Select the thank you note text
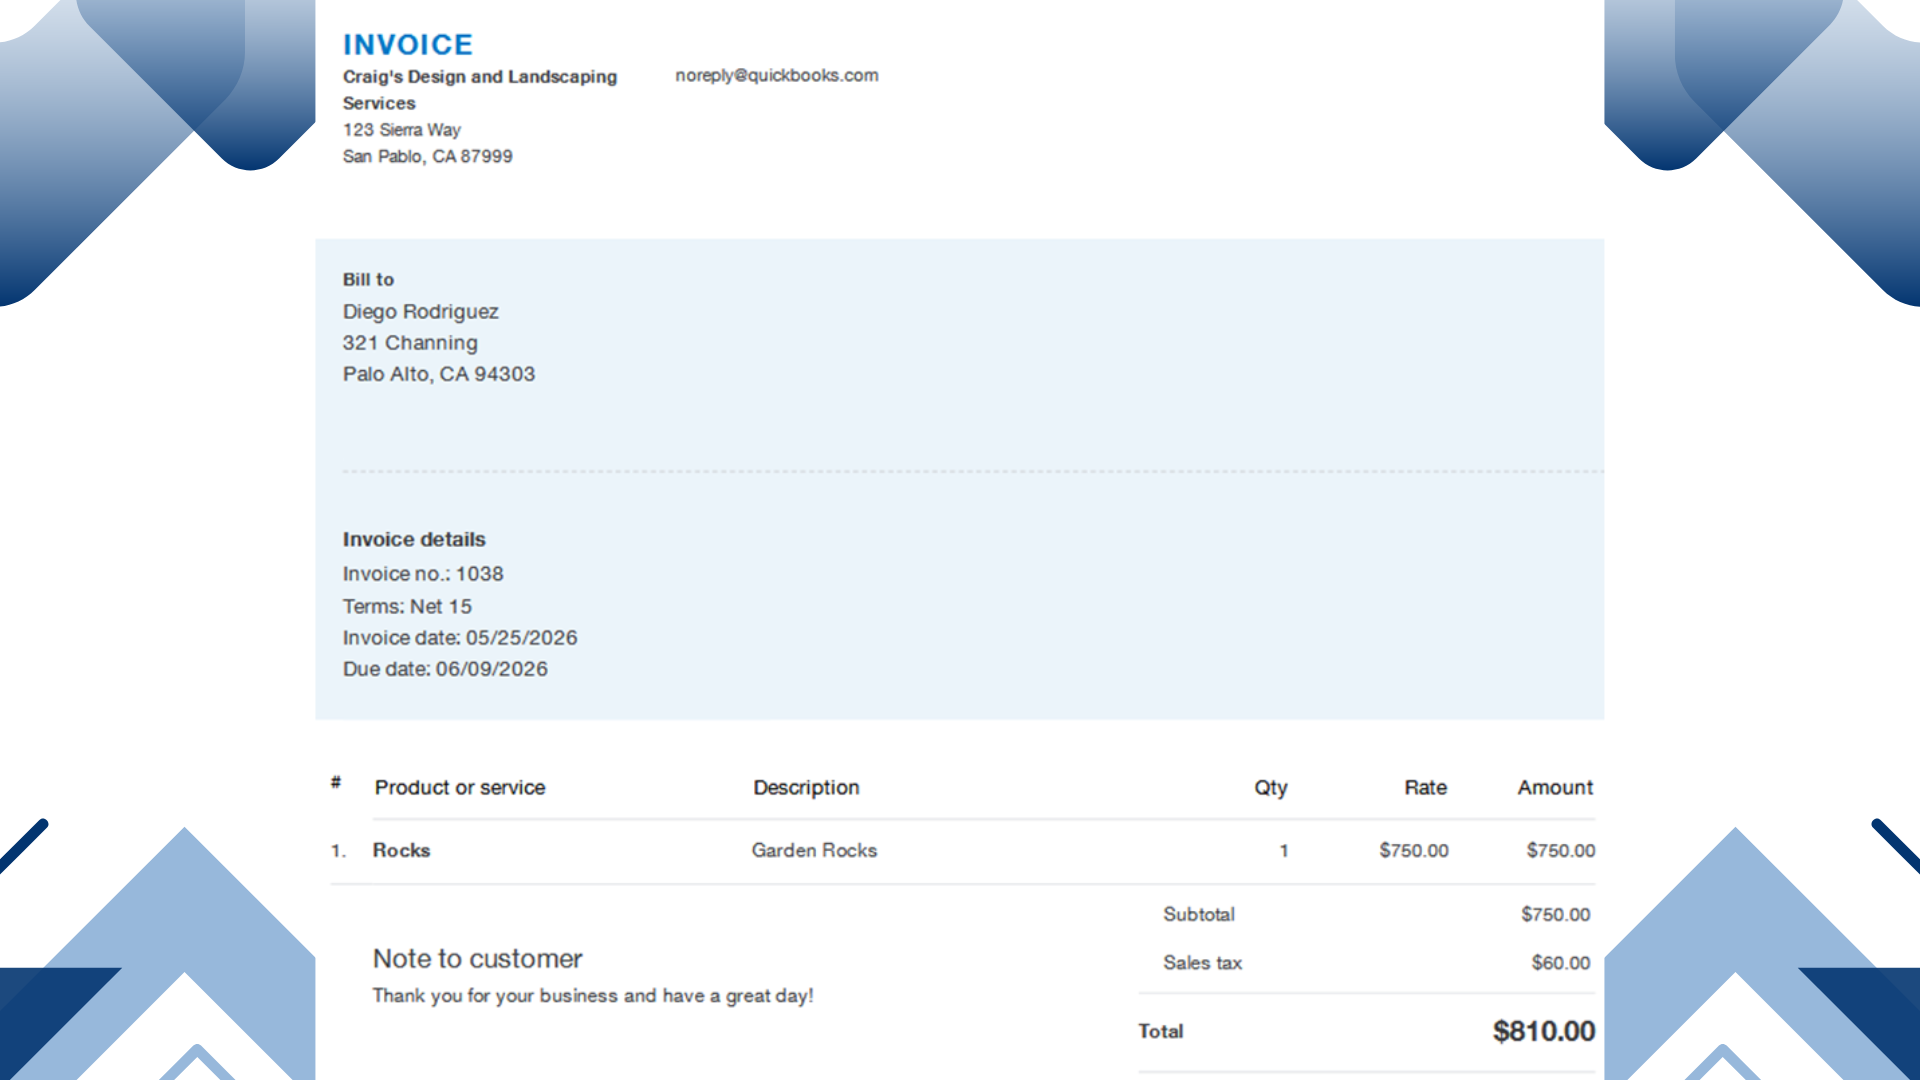 tap(593, 996)
